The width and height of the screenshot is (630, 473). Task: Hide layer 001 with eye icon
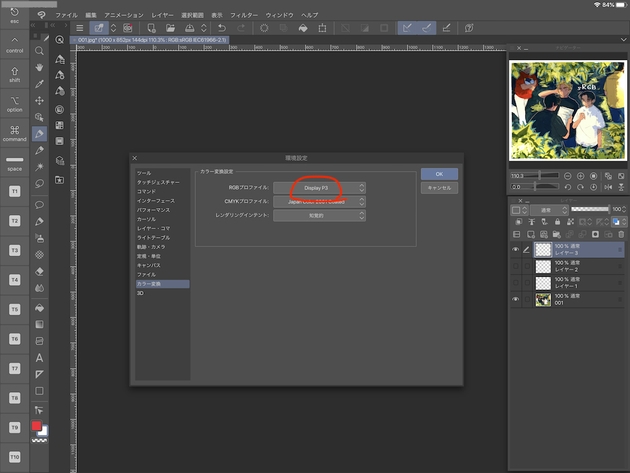point(515,299)
